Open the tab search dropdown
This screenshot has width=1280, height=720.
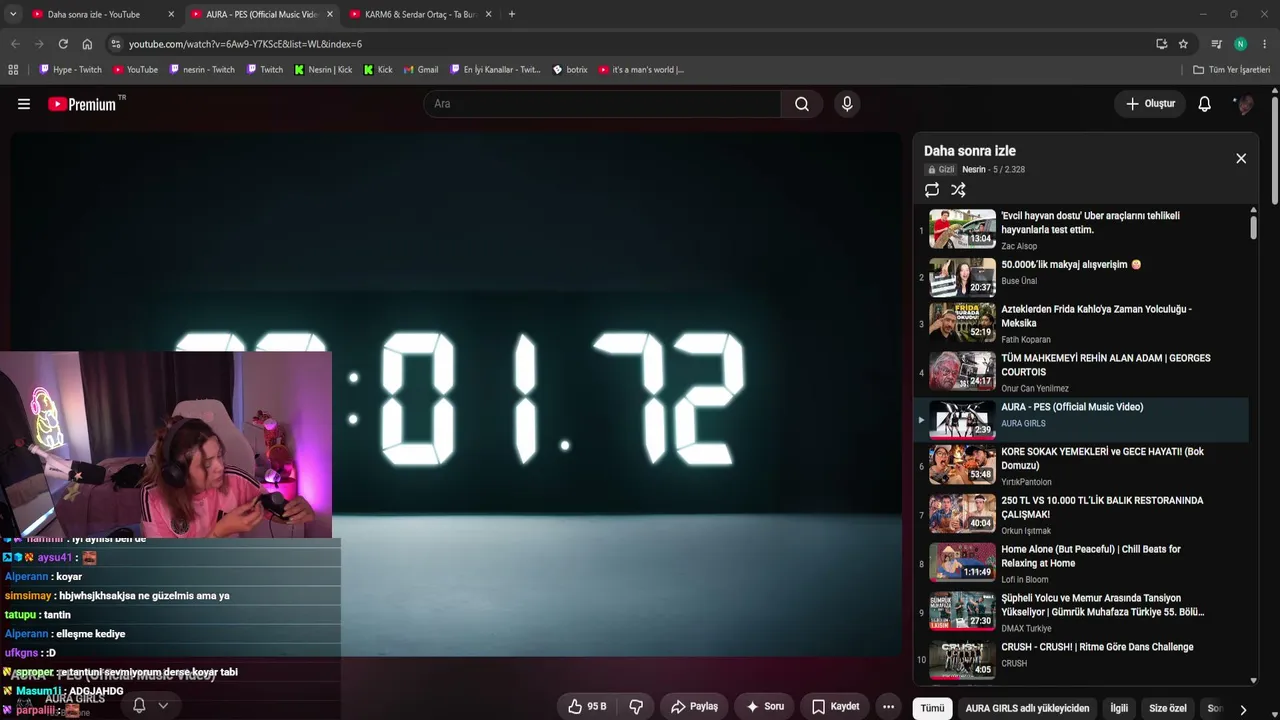click(x=13, y=14)
